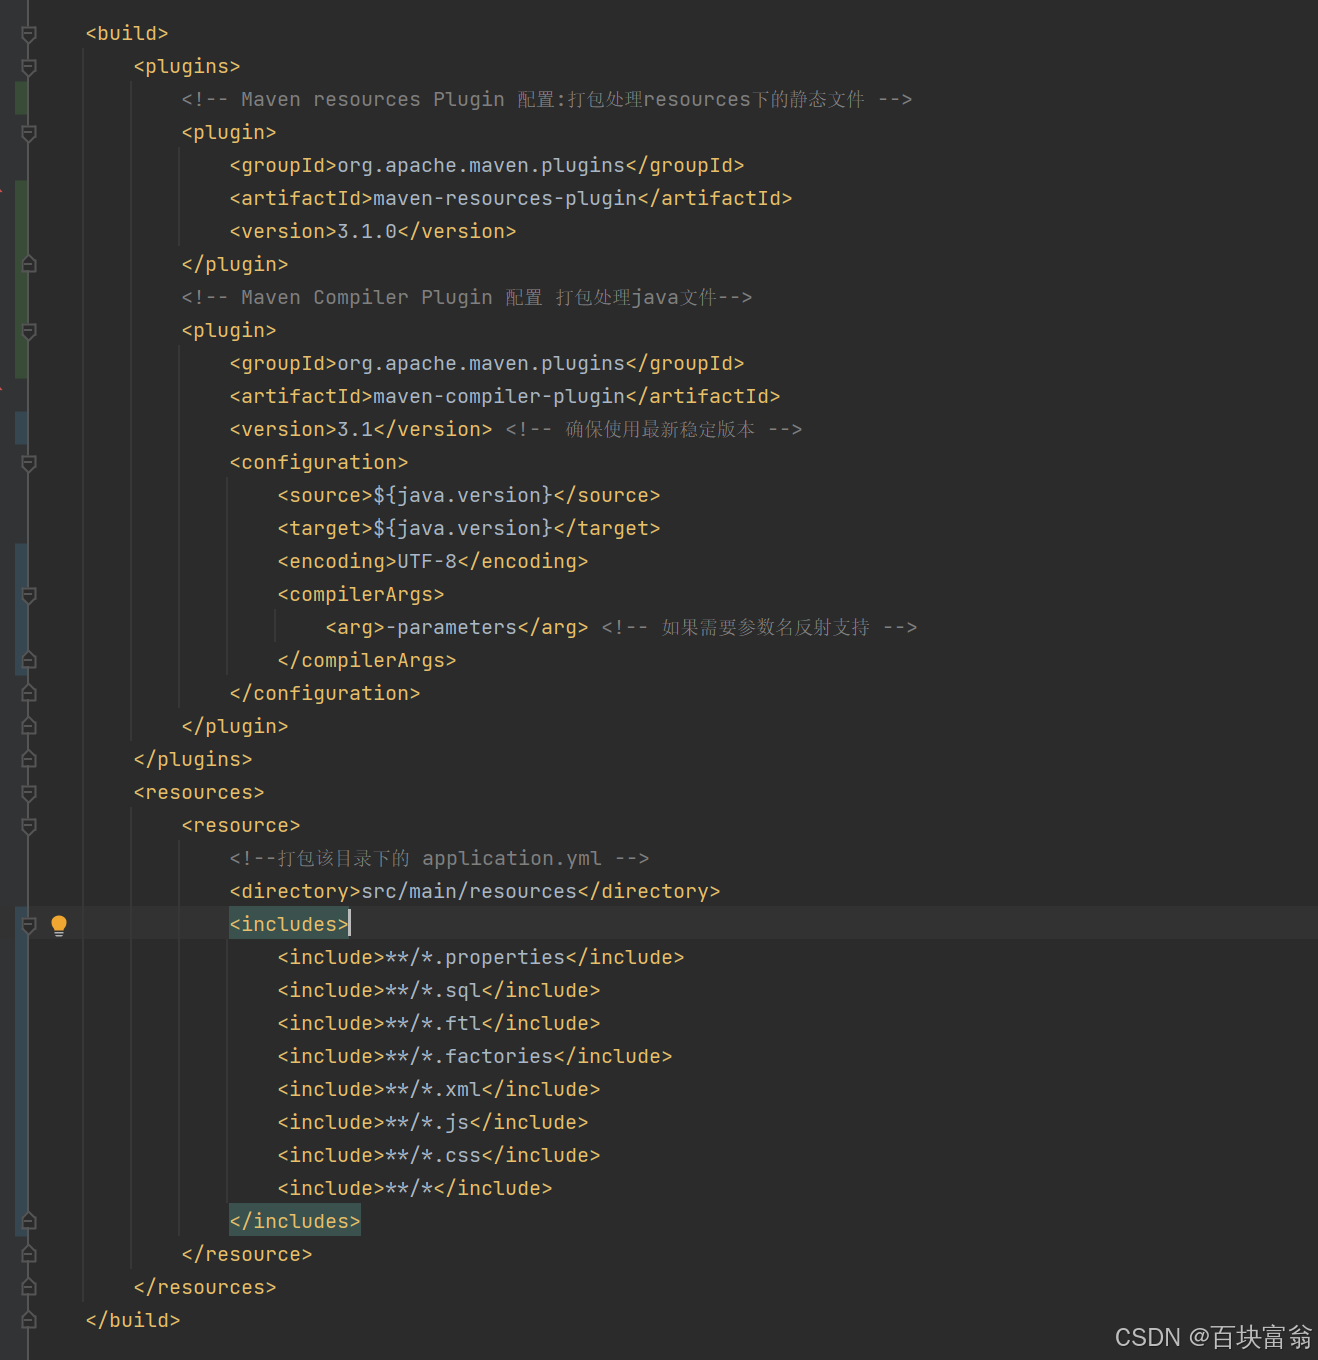Click the application.yml comment line
The height and width of the screenshot is (1360, 1318).
[x=439, y=859]
